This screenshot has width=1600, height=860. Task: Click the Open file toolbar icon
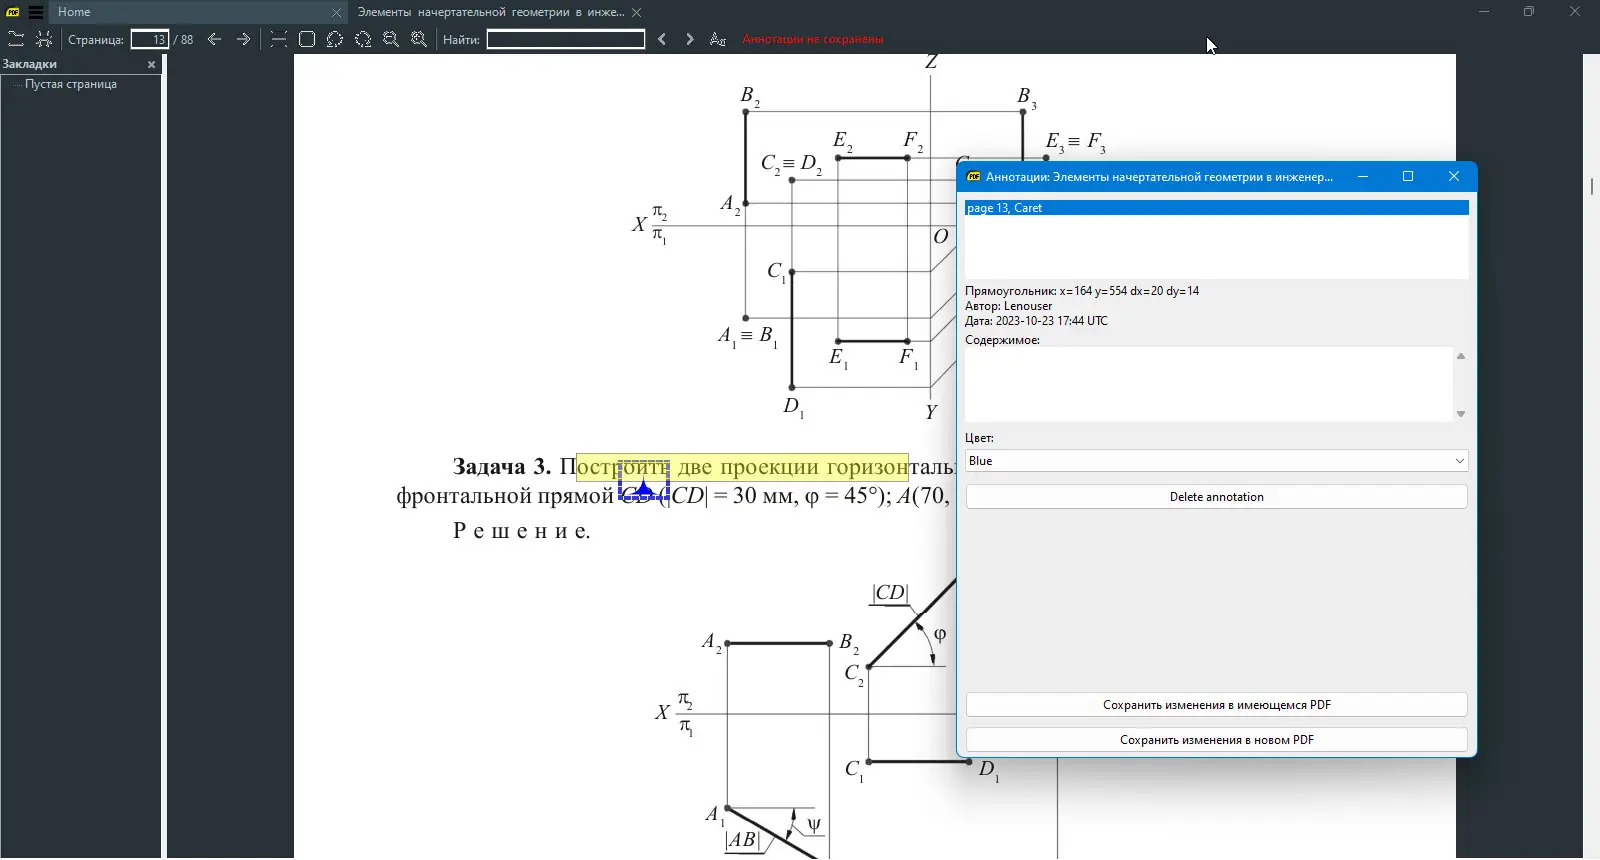[16, 40]
